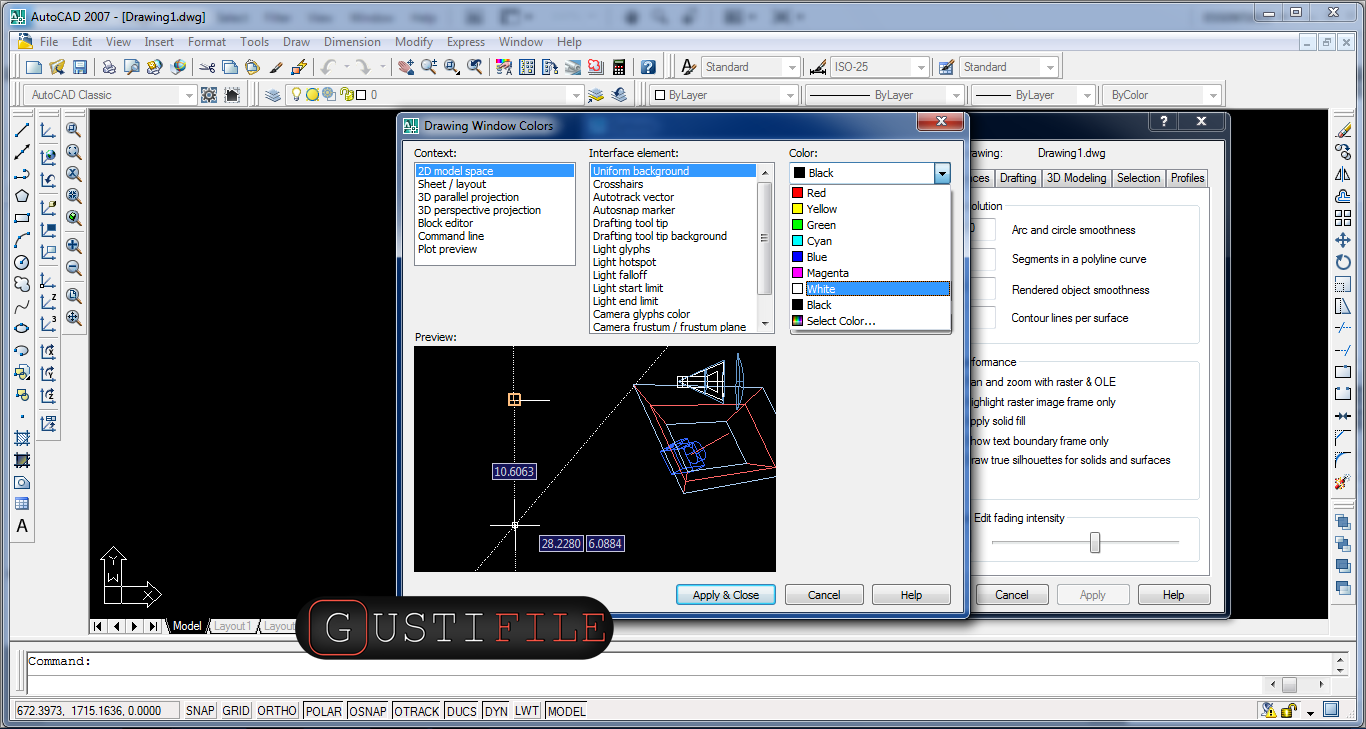Click Cancel in Drawing Window Colors dialog
Screen dimensions: 1366x729
pyautogui.click(x=824, y=595)
